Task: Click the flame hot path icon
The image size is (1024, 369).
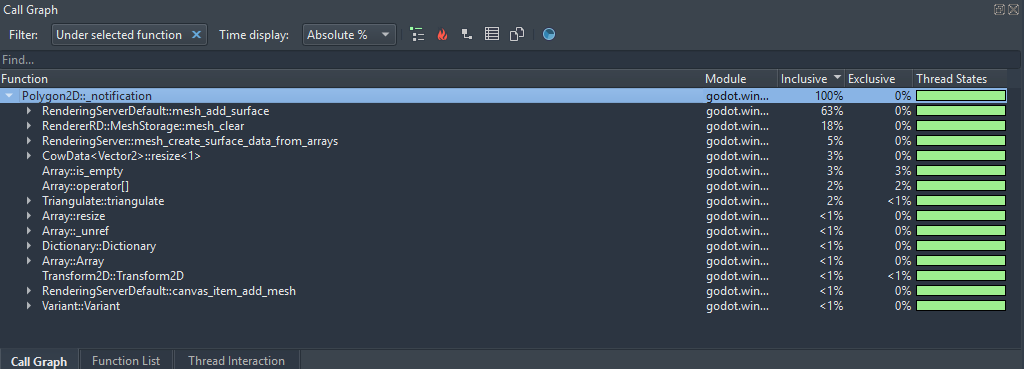Action: [442, 35]
